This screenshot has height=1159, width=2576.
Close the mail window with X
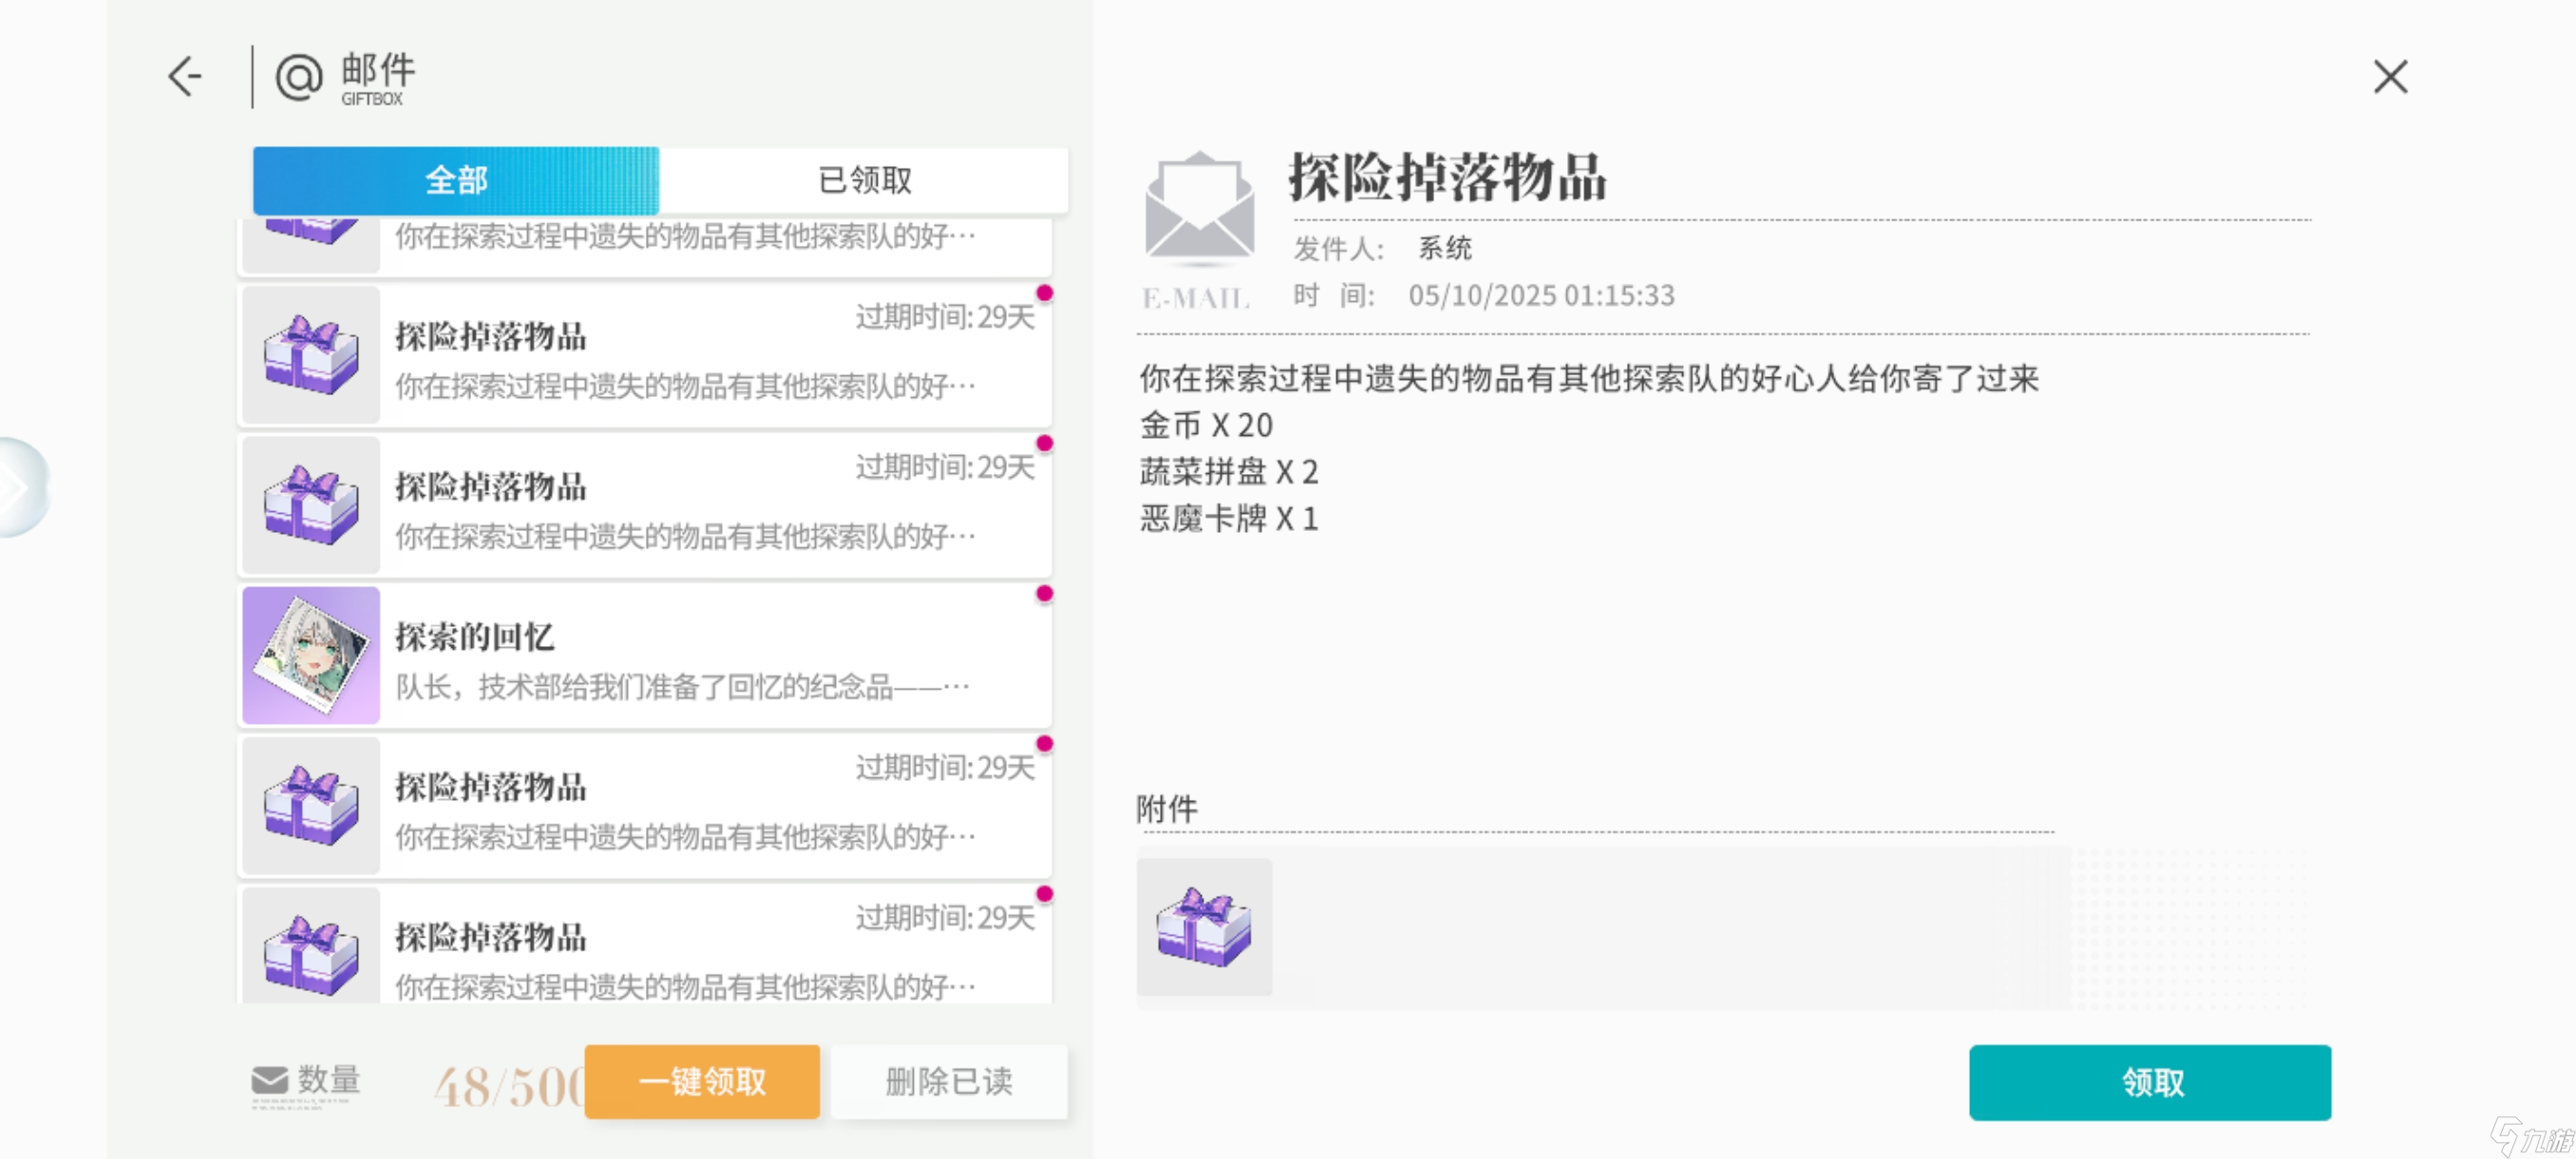coord(2390,77)
